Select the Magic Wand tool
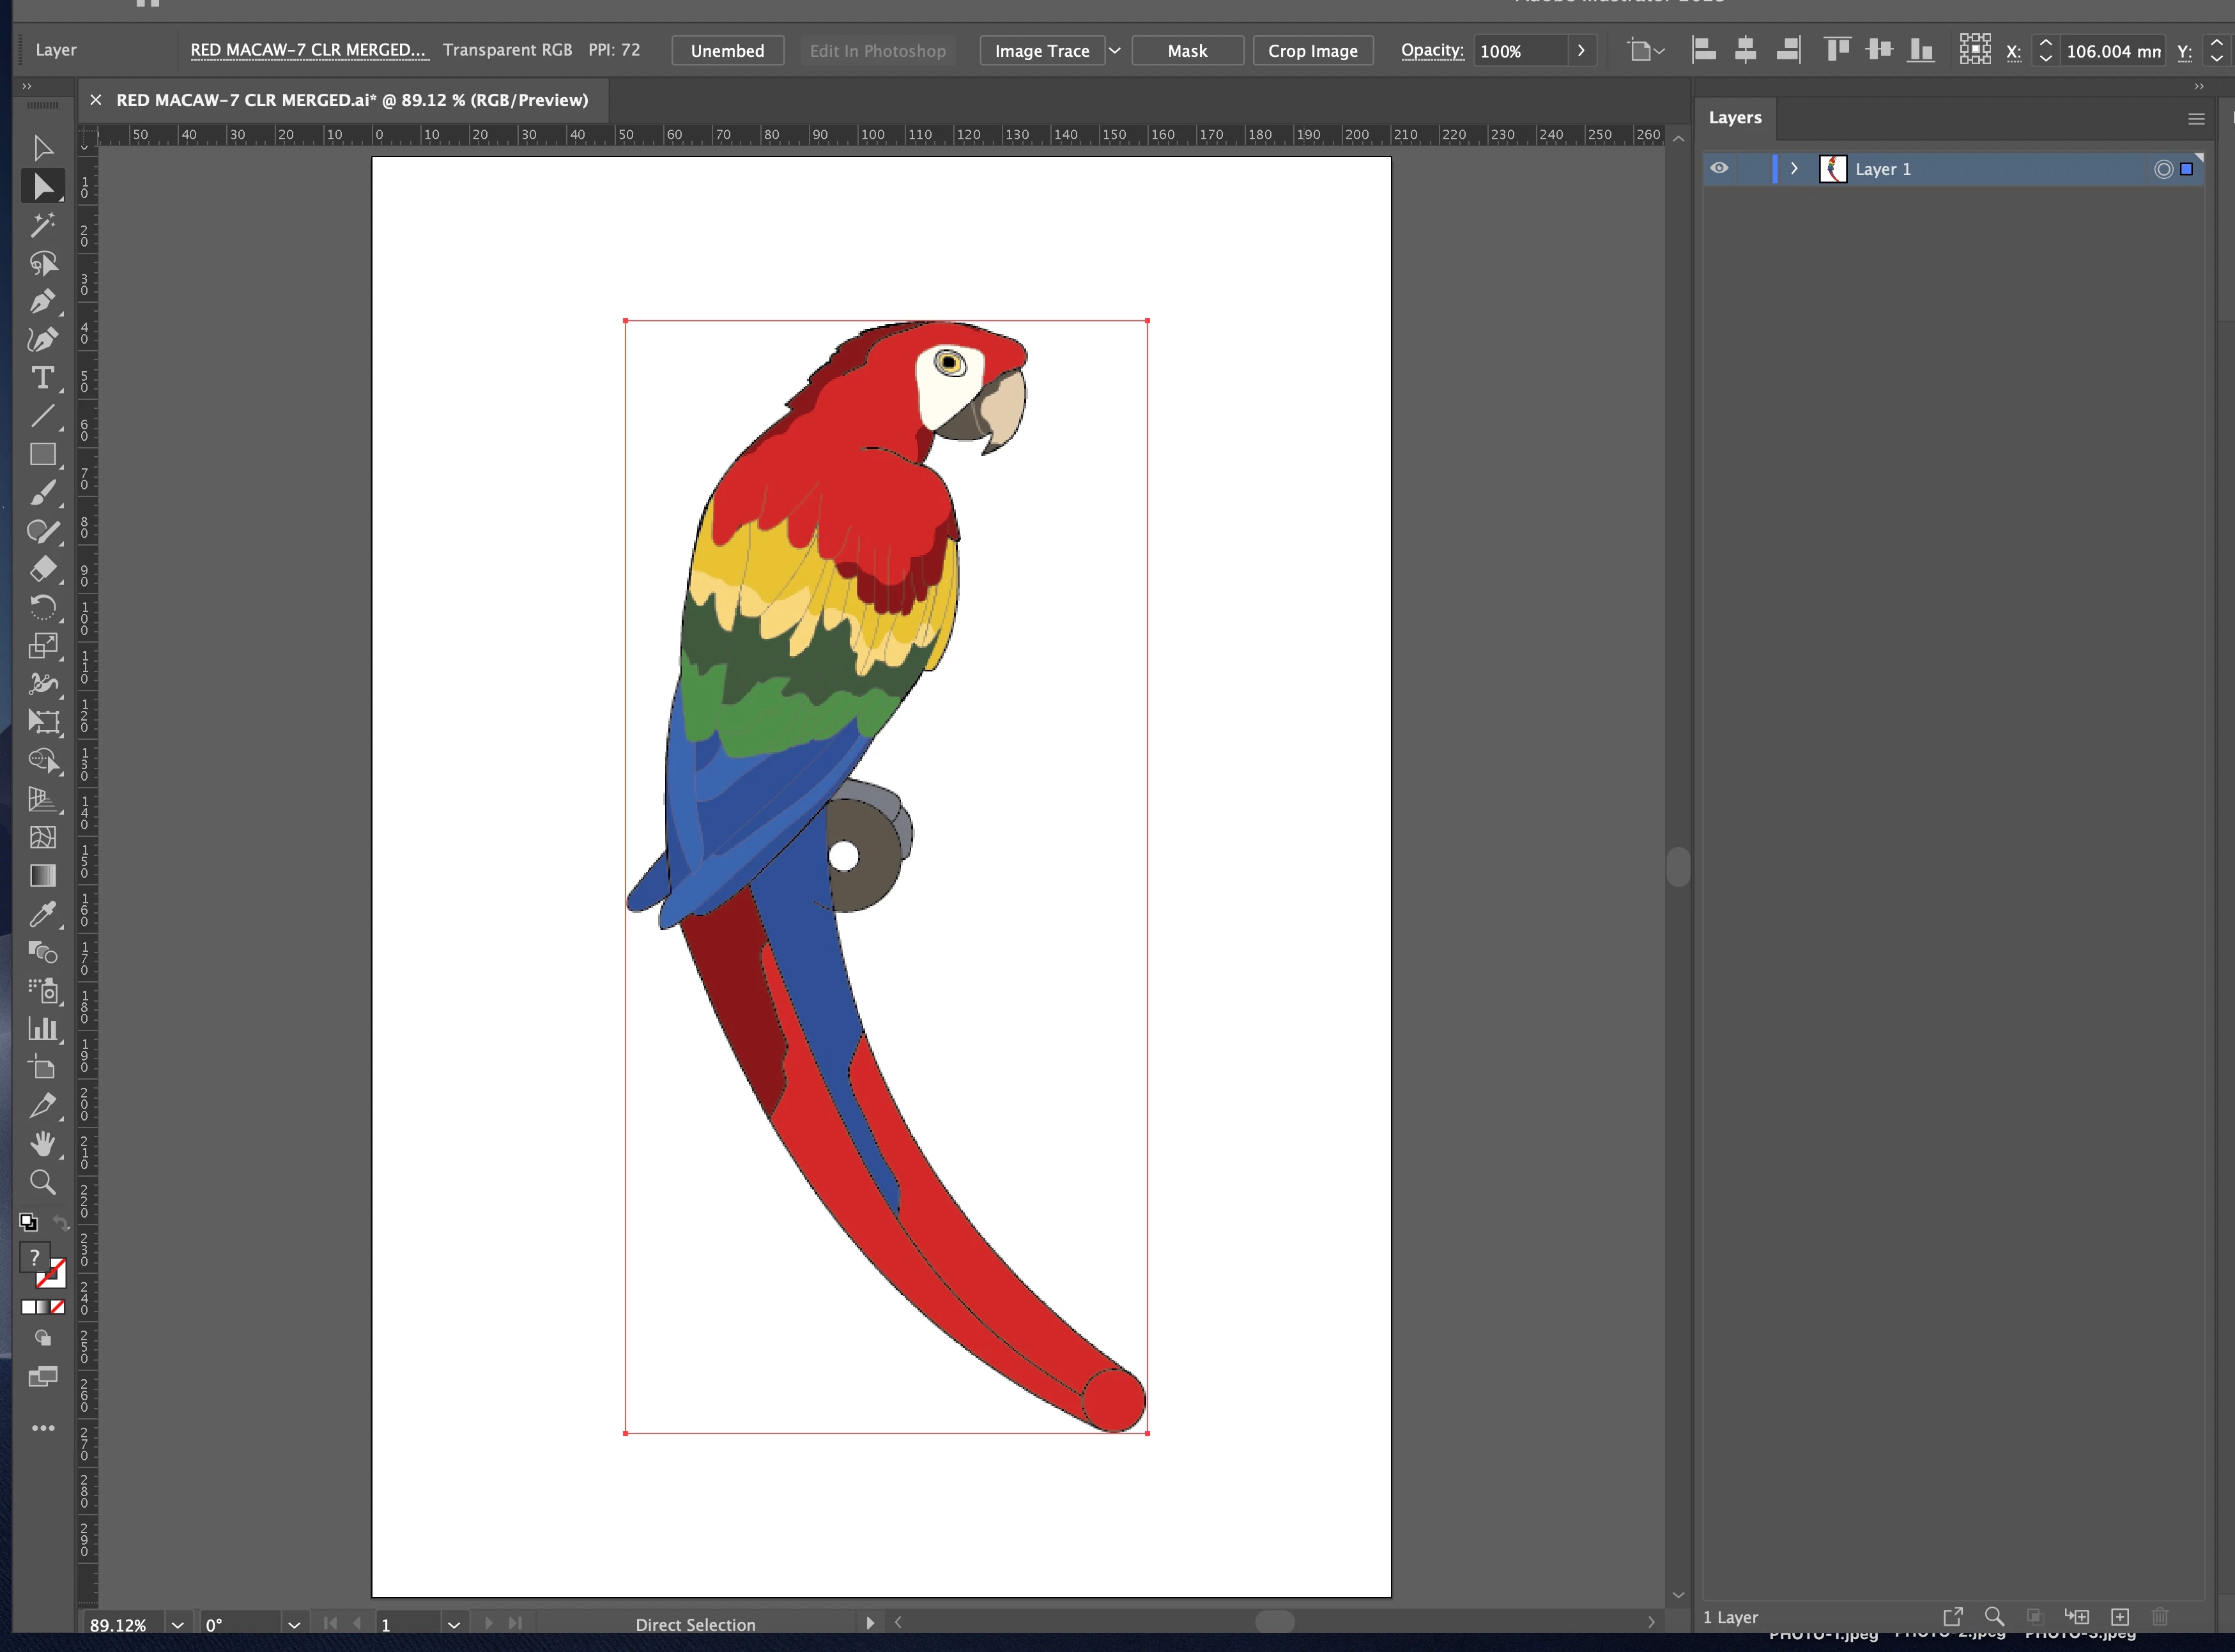The height and width of the screenshot is (1652, 2235). (x=42, y=225)
